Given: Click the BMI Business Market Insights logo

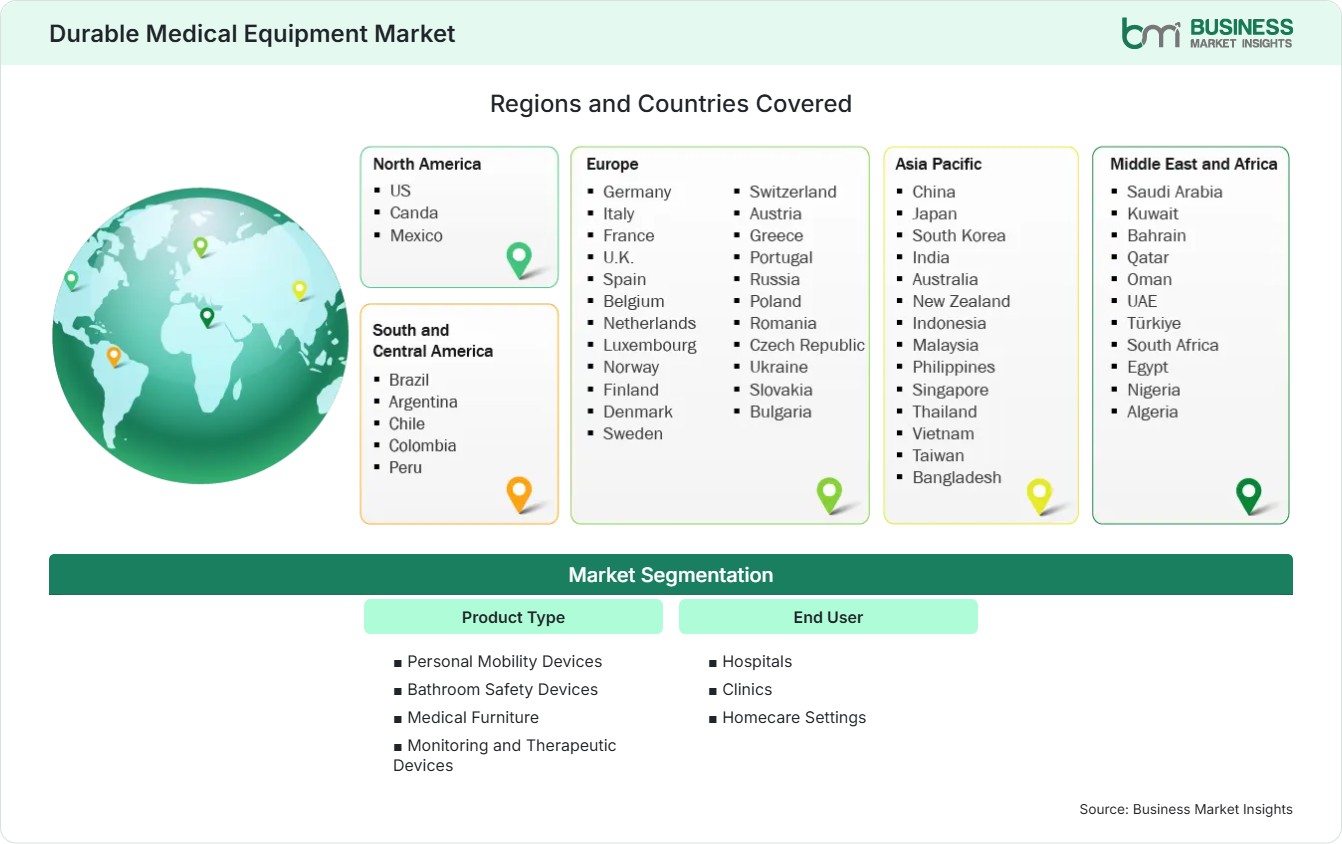Looking at the screenshot, I should click(1207, 33).
